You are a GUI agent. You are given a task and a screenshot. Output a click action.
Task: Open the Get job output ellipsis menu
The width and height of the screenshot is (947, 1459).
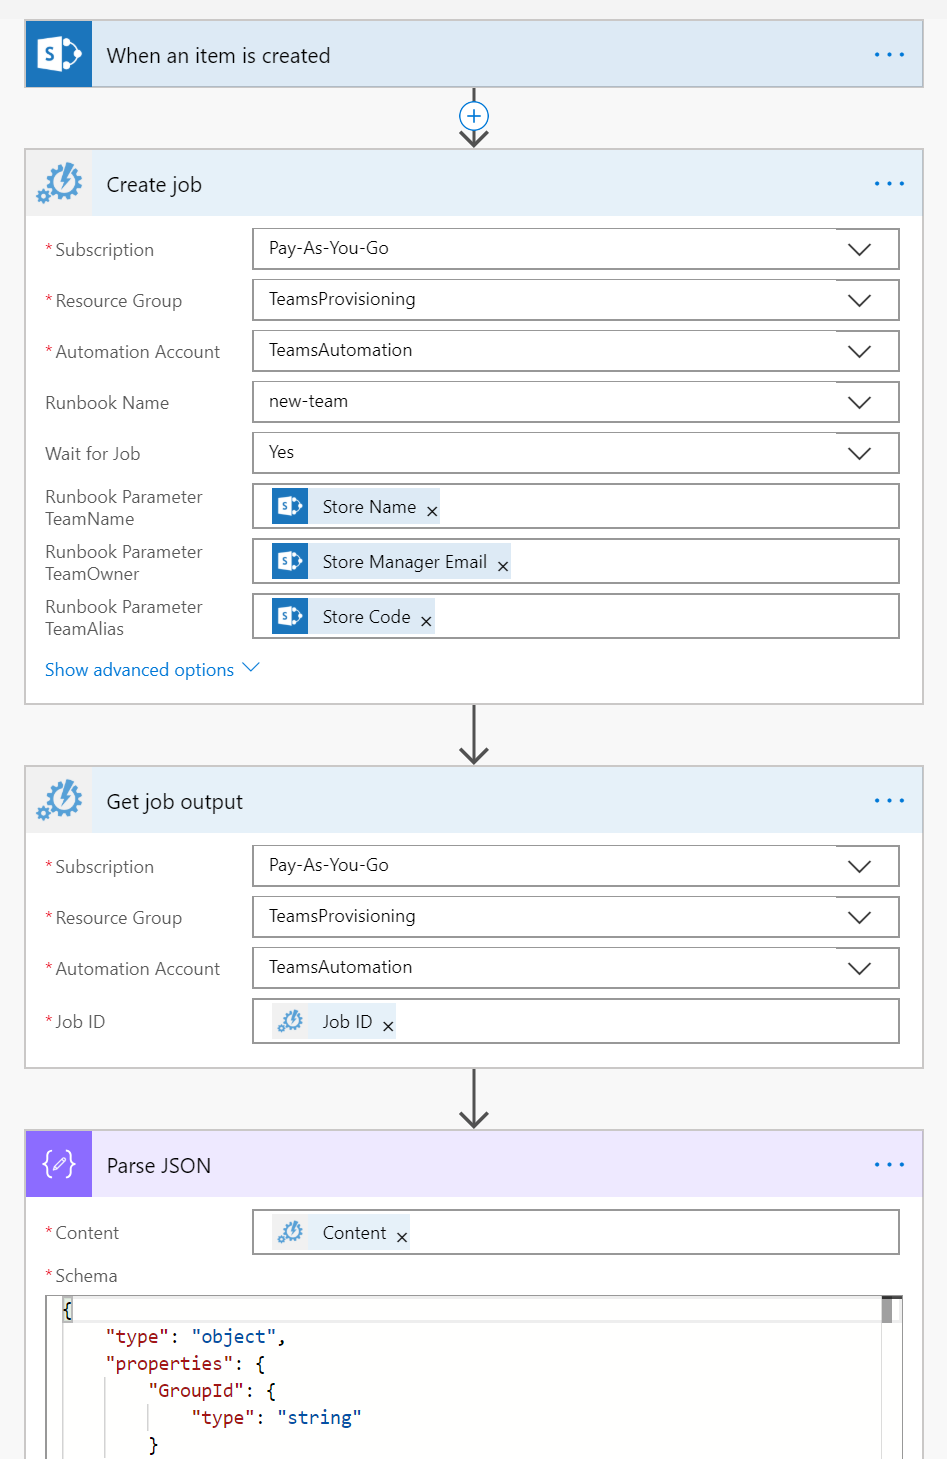pos(889,801)
